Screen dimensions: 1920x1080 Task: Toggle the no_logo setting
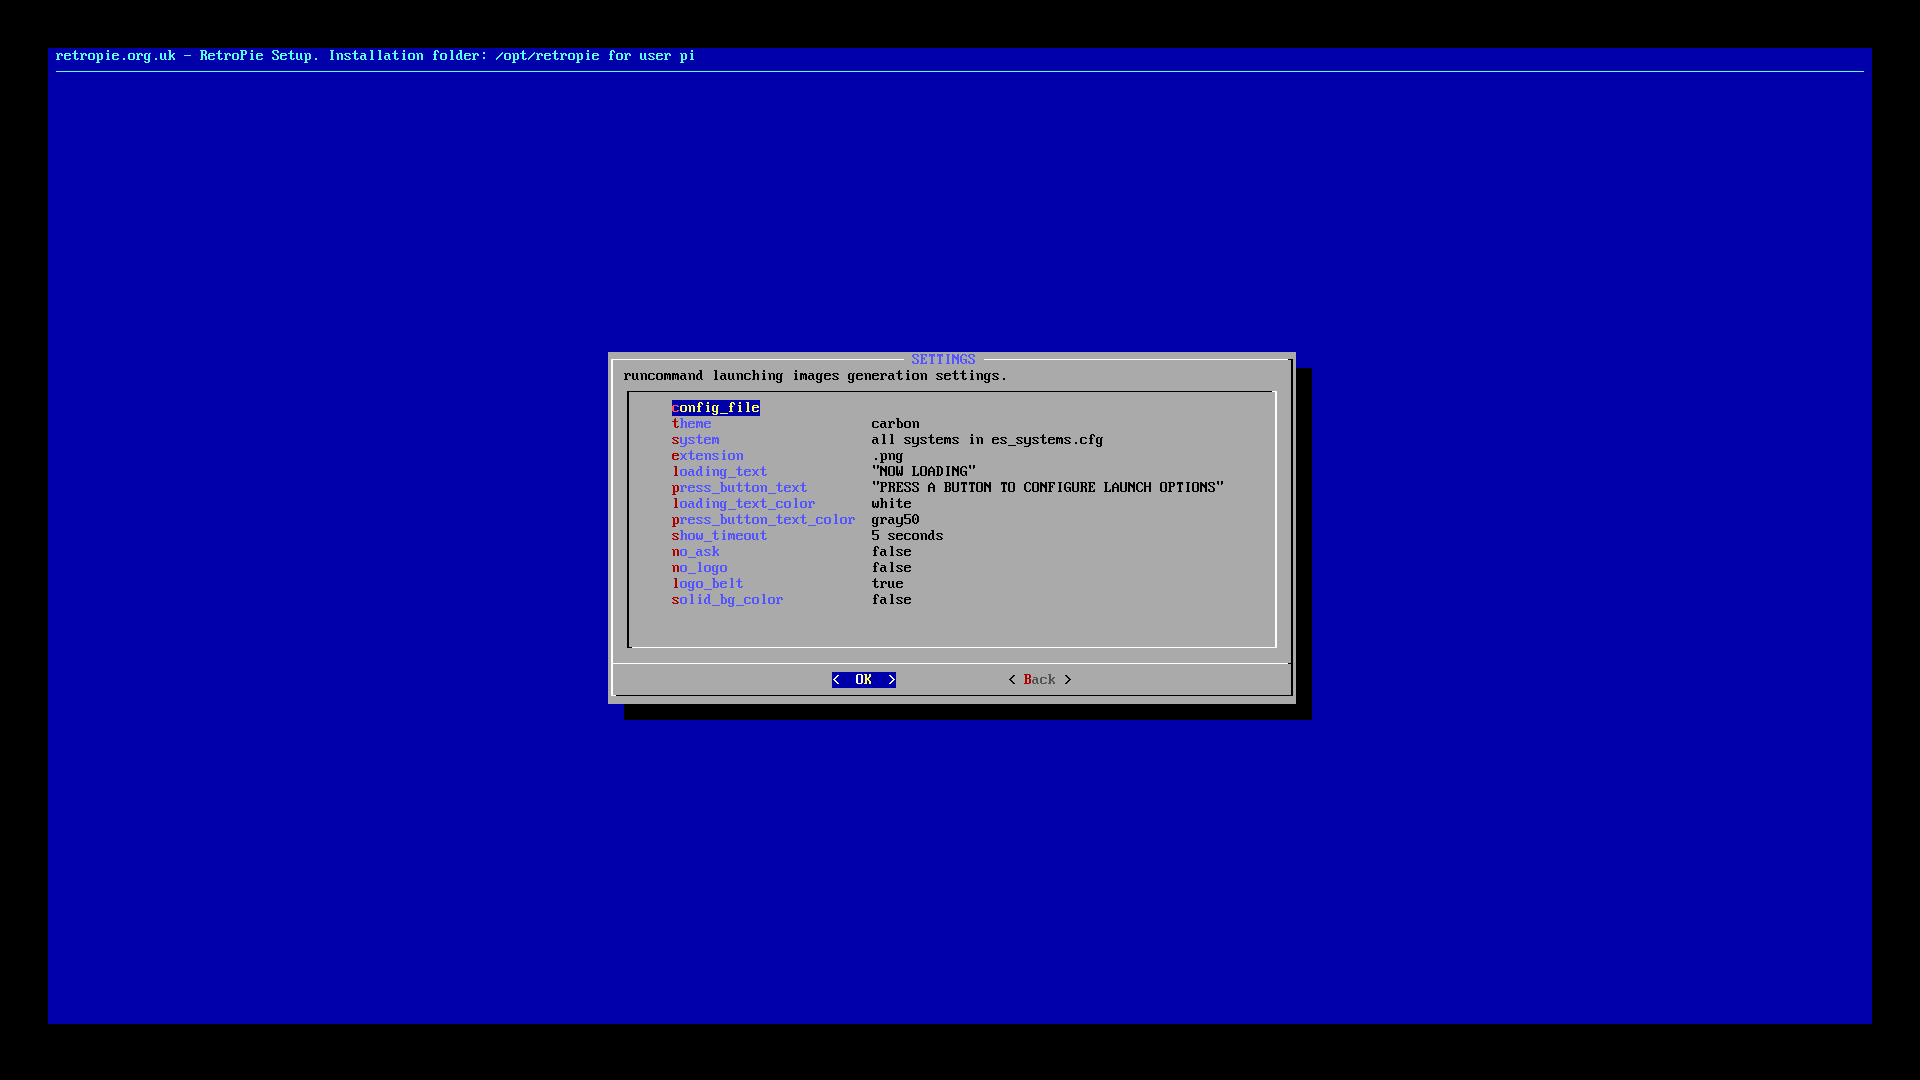699,568
